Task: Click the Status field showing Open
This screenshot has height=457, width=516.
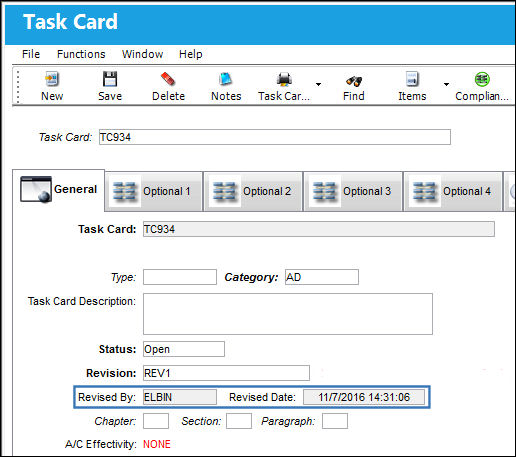Action: (x=184, y=349)
